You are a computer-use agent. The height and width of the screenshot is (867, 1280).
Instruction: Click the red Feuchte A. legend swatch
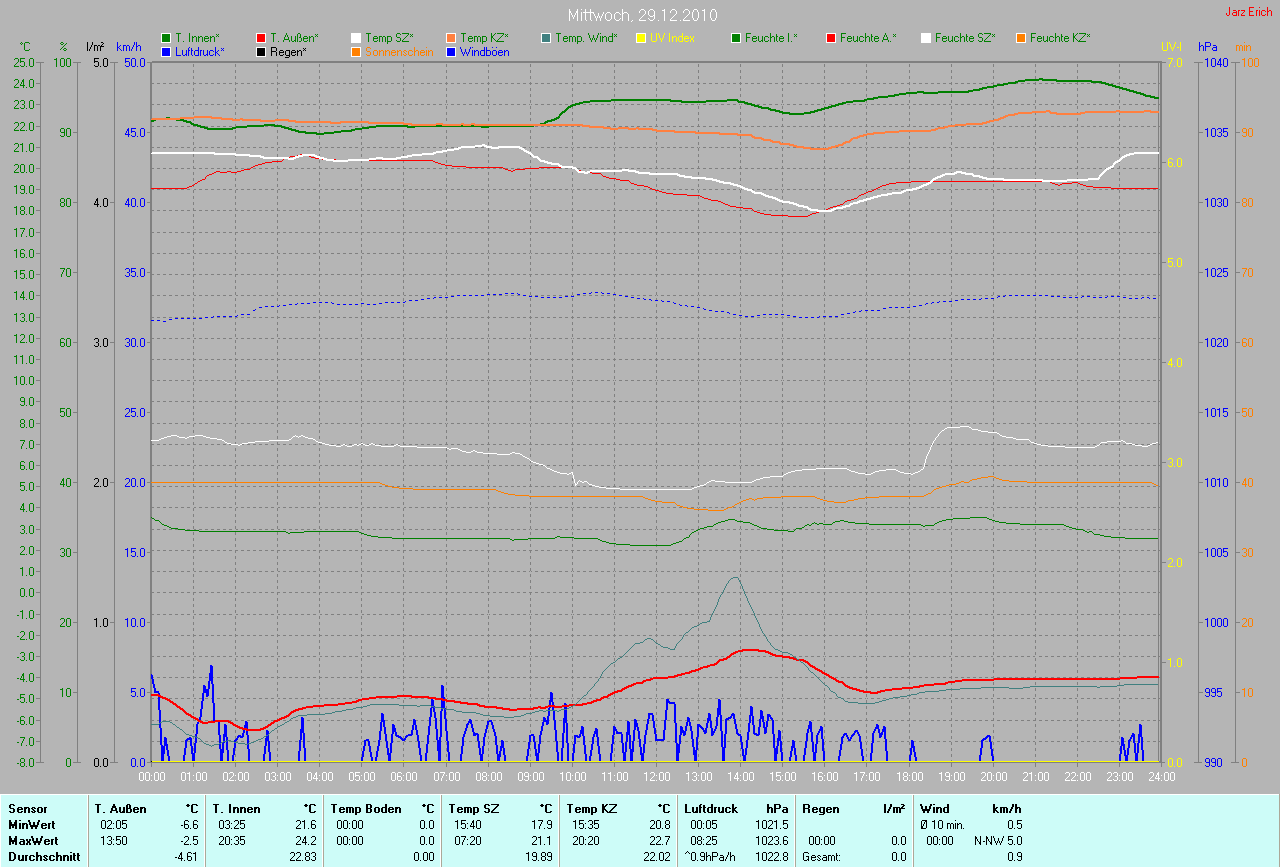pos(831,38)
